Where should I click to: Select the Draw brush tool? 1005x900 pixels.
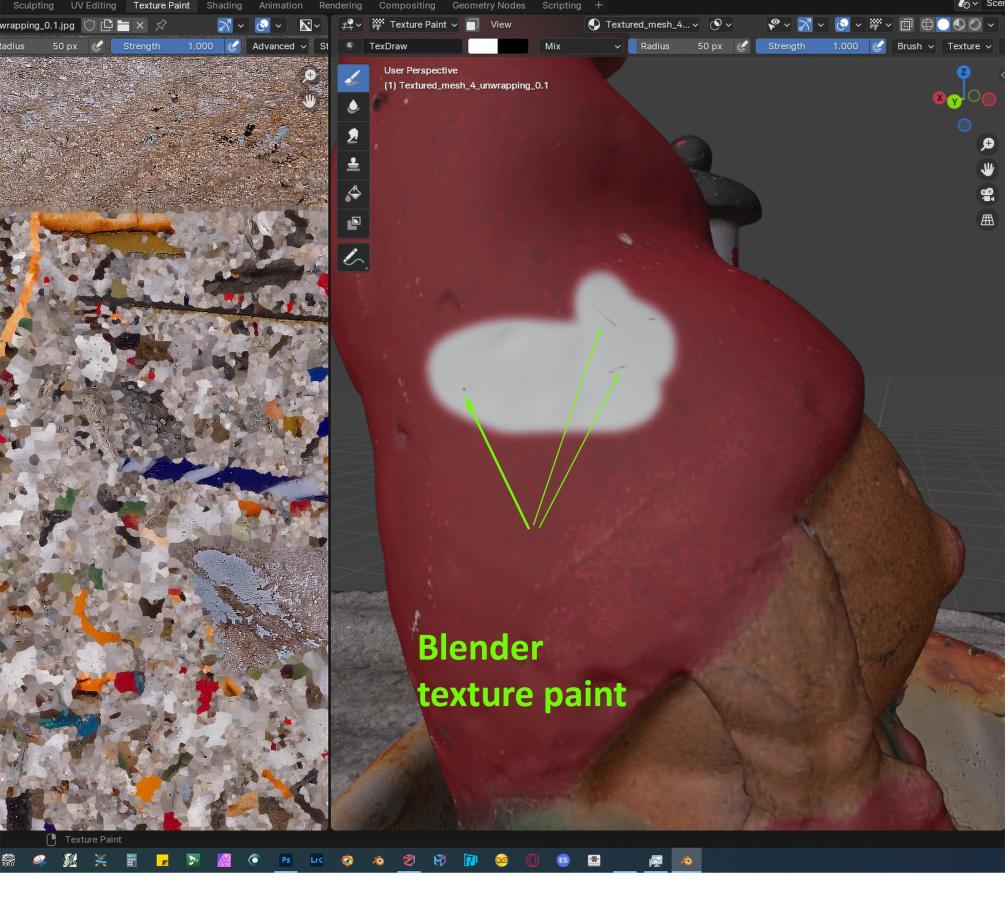click(x=353, y=76)
